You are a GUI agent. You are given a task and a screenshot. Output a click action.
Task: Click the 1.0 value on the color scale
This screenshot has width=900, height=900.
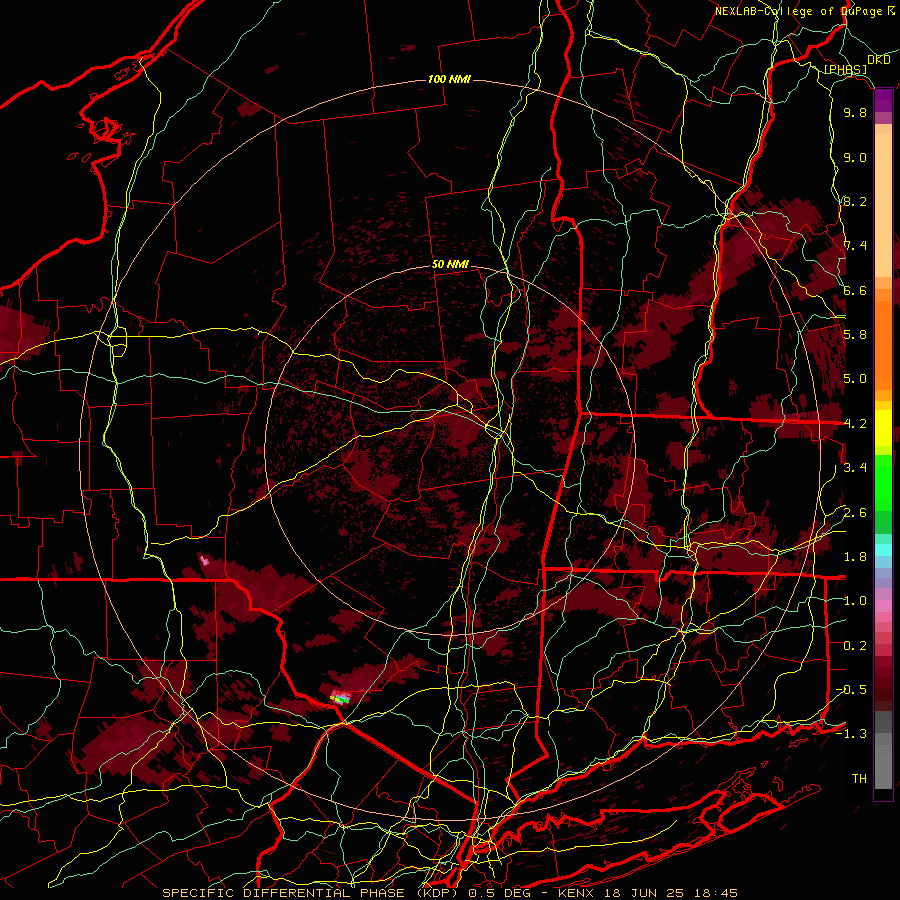click(x=855, y=601)
